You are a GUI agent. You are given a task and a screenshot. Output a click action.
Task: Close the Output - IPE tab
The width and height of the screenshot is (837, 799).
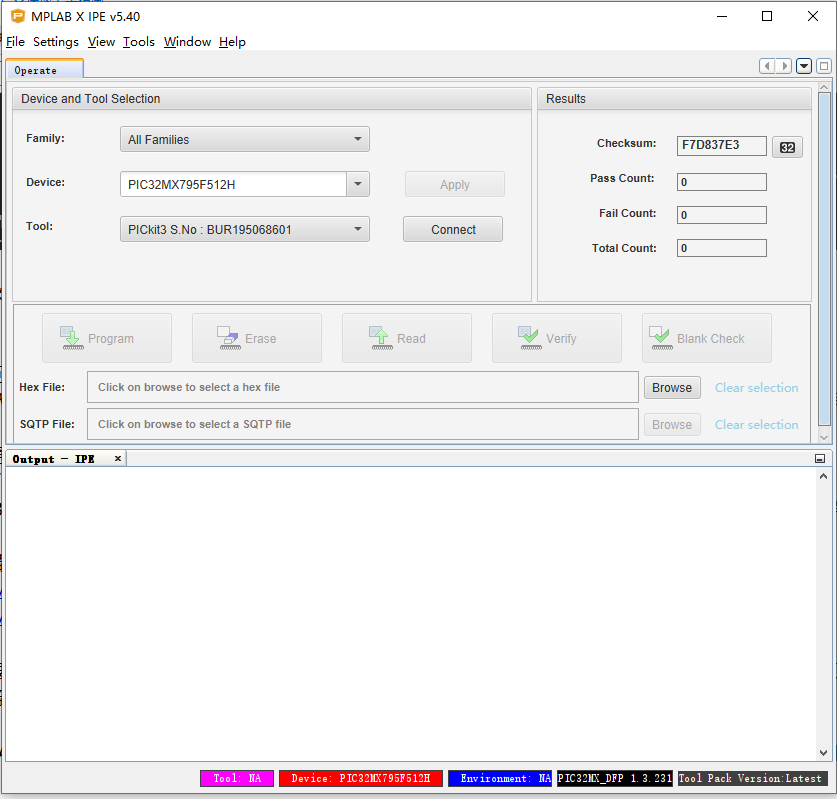point(118,458)
